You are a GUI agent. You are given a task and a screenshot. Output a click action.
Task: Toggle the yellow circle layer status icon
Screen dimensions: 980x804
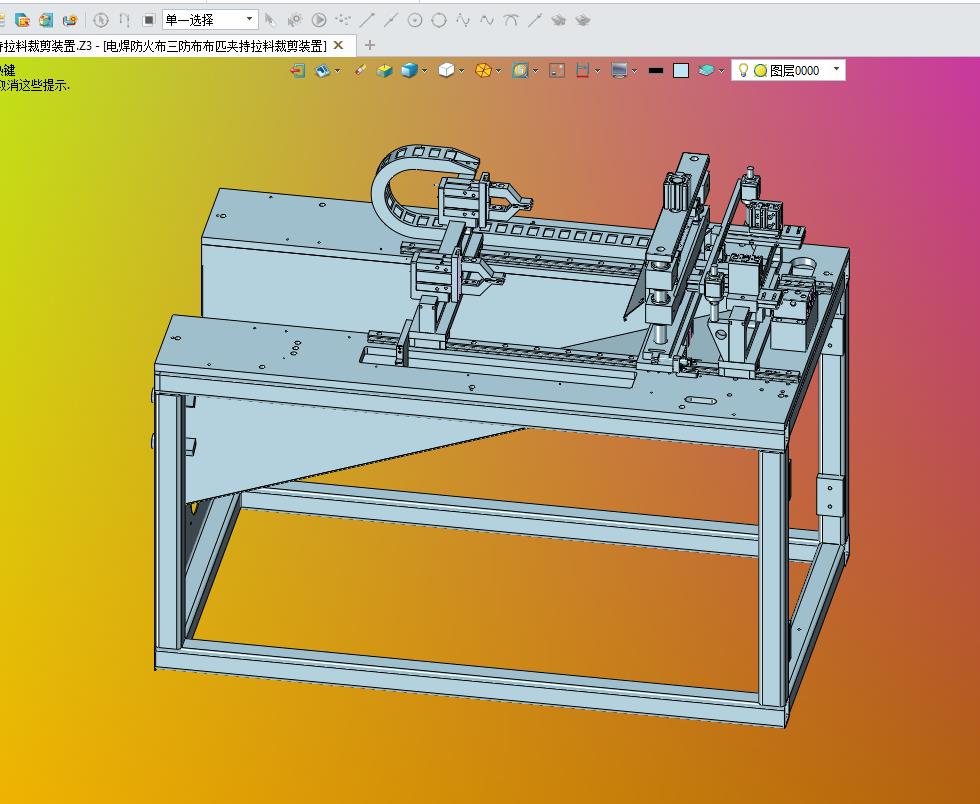(x=760, y=71)
